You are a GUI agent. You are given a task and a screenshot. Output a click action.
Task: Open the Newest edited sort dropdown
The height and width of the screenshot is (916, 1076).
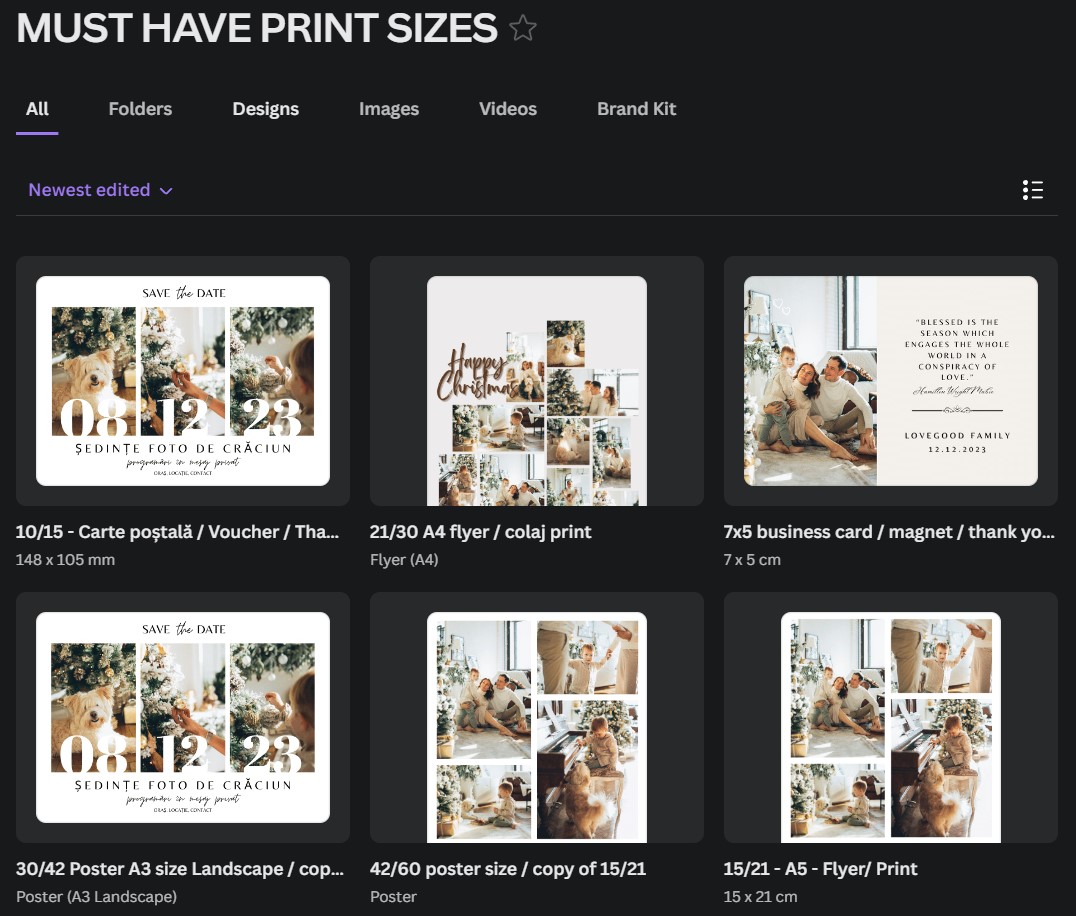(x=100, y=190)
